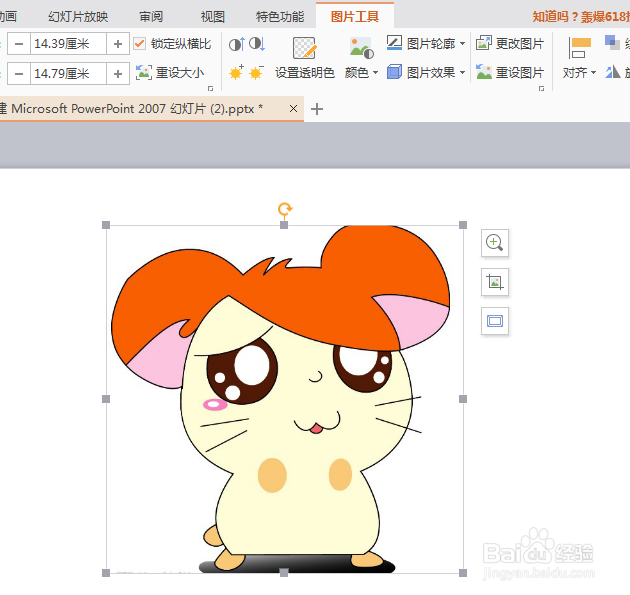Increase contrast with the contrast-up icon
The image size is (630, 595).
[x=237, y=44]
